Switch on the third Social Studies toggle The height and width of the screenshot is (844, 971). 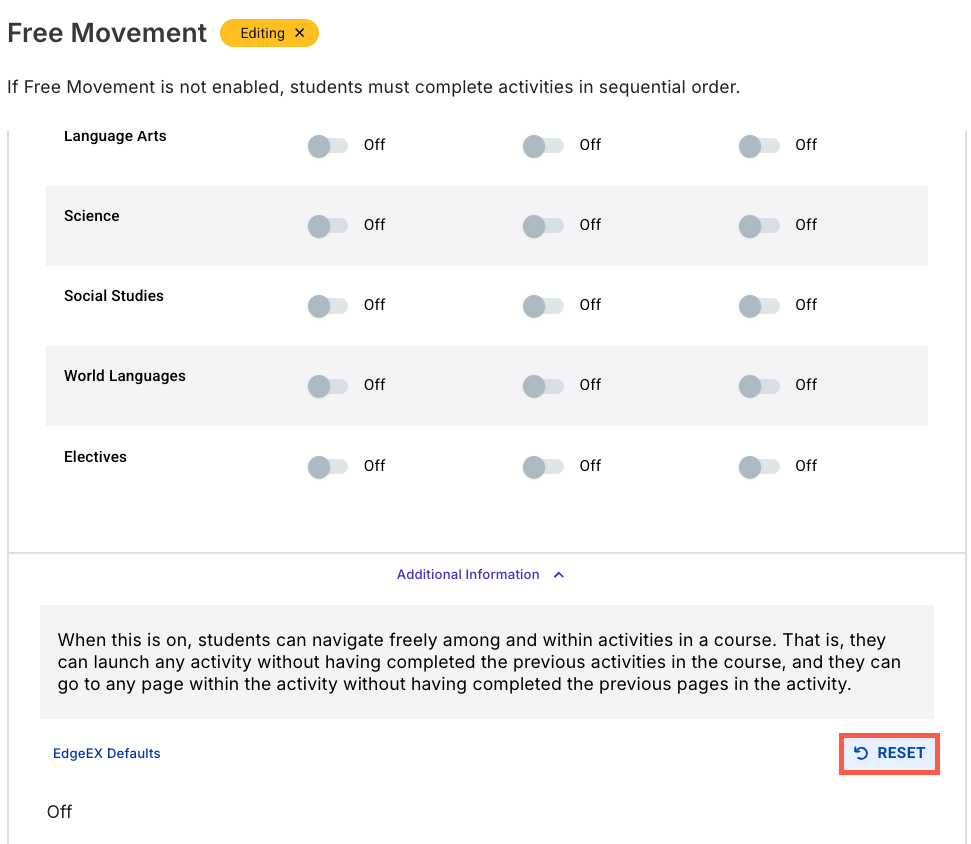[759, 306]
